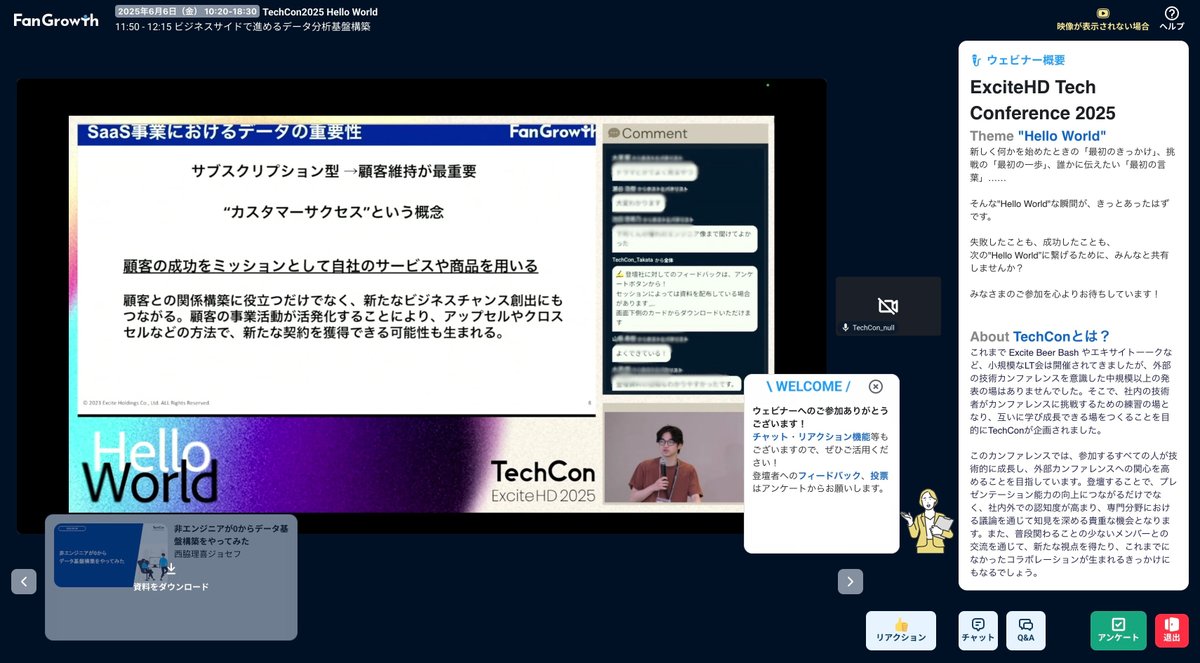1200x663 pixels.
Task: Click the "About TechConとは？" heading
Action: pos(1040,336)
